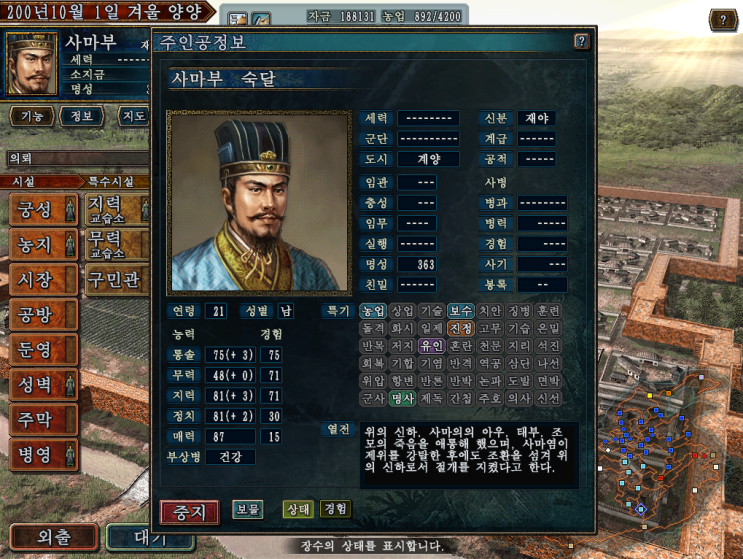Click the scroll icon in the top toolbar
Image resolution: width=743 pixels, height=559 pixels.
click(x=237, y=19)
